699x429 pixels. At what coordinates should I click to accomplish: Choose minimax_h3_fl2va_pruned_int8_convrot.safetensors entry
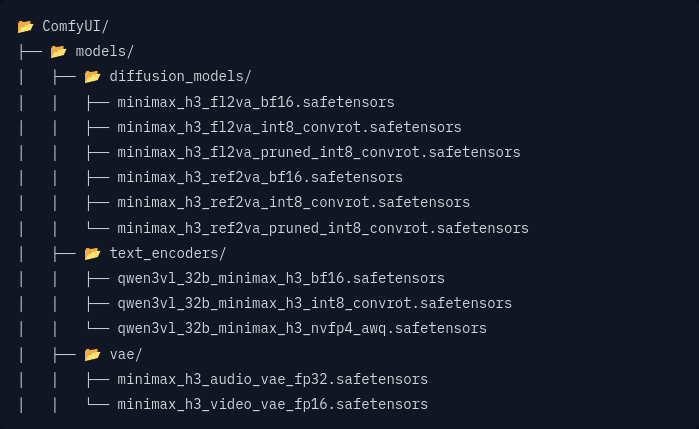point(319,153)
